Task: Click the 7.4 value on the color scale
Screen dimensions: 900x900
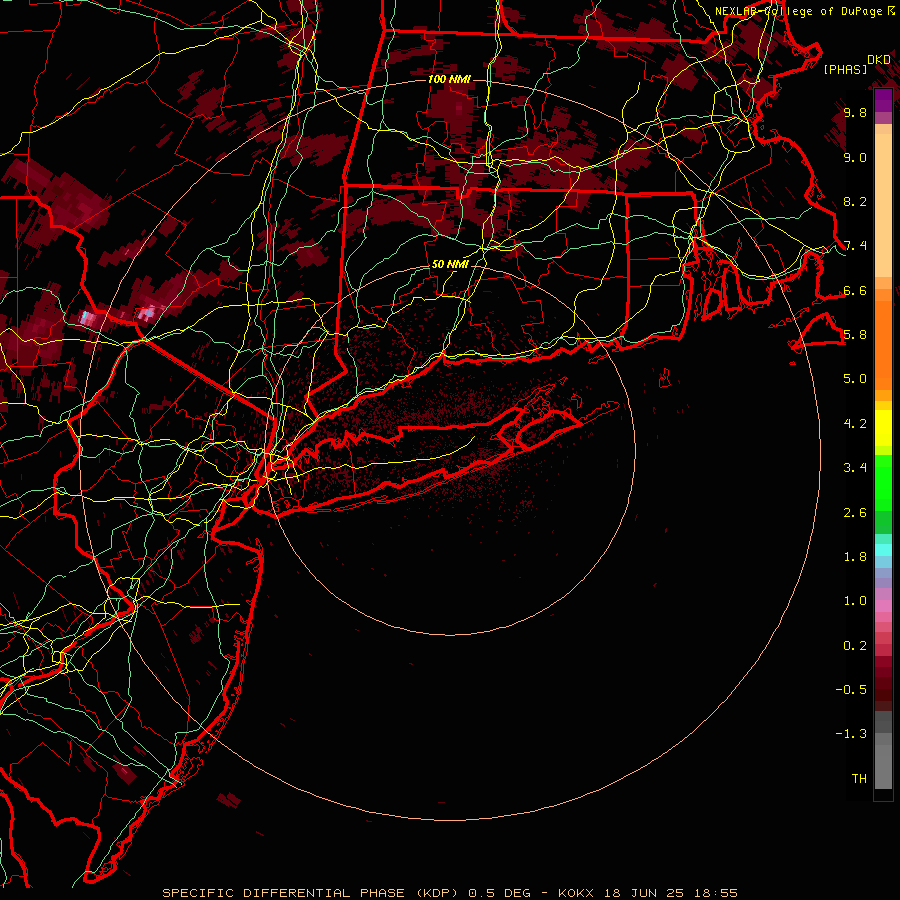Action: coord(855,246)
